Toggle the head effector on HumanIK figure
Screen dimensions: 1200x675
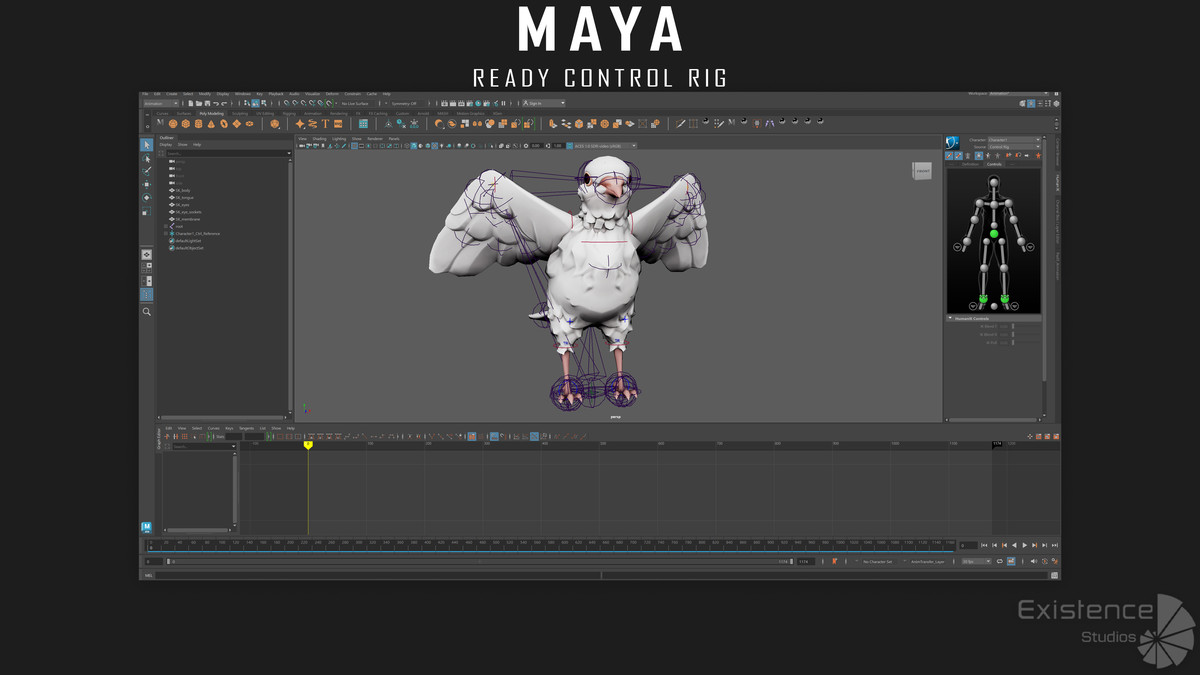click(994, 181)
